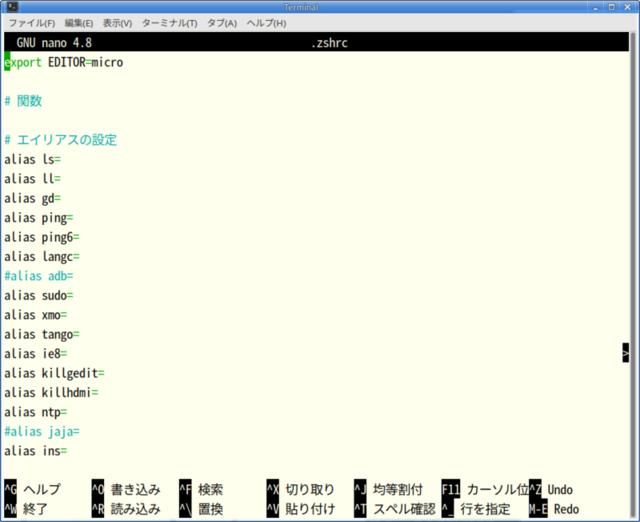Click the F11 カーソル位 shortcut hint

pyautogui.click(x=485, y=489)
